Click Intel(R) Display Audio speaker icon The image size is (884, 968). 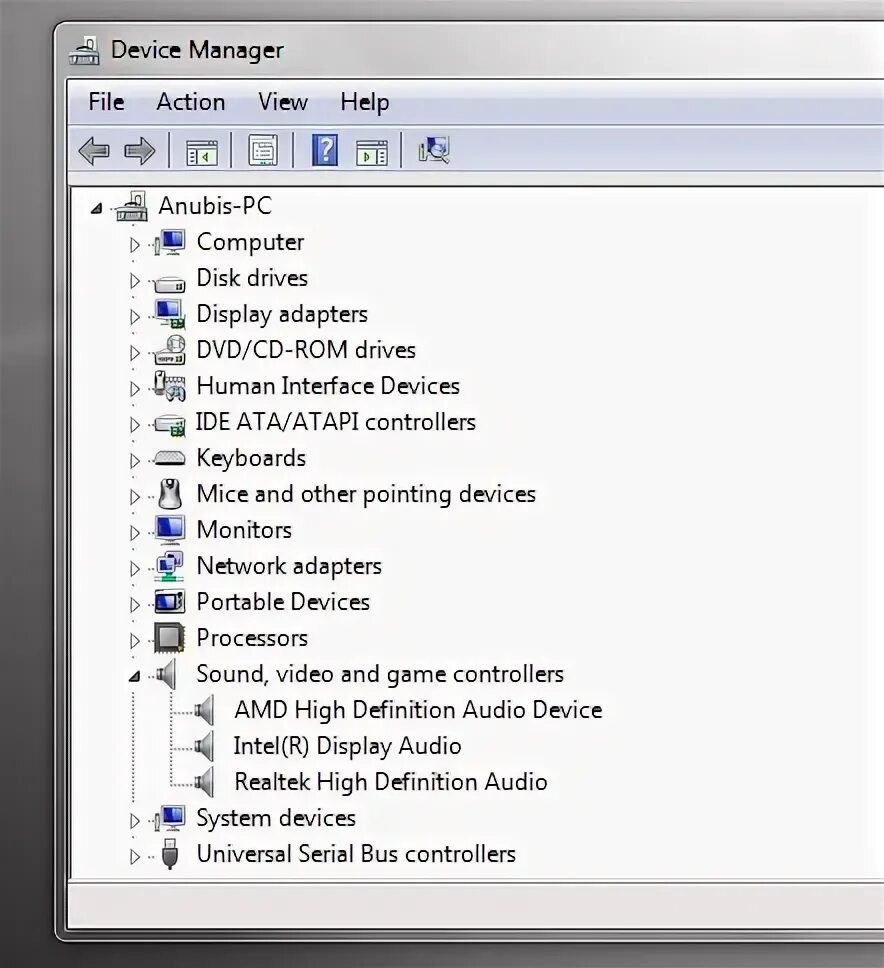(x=204, y=746)
